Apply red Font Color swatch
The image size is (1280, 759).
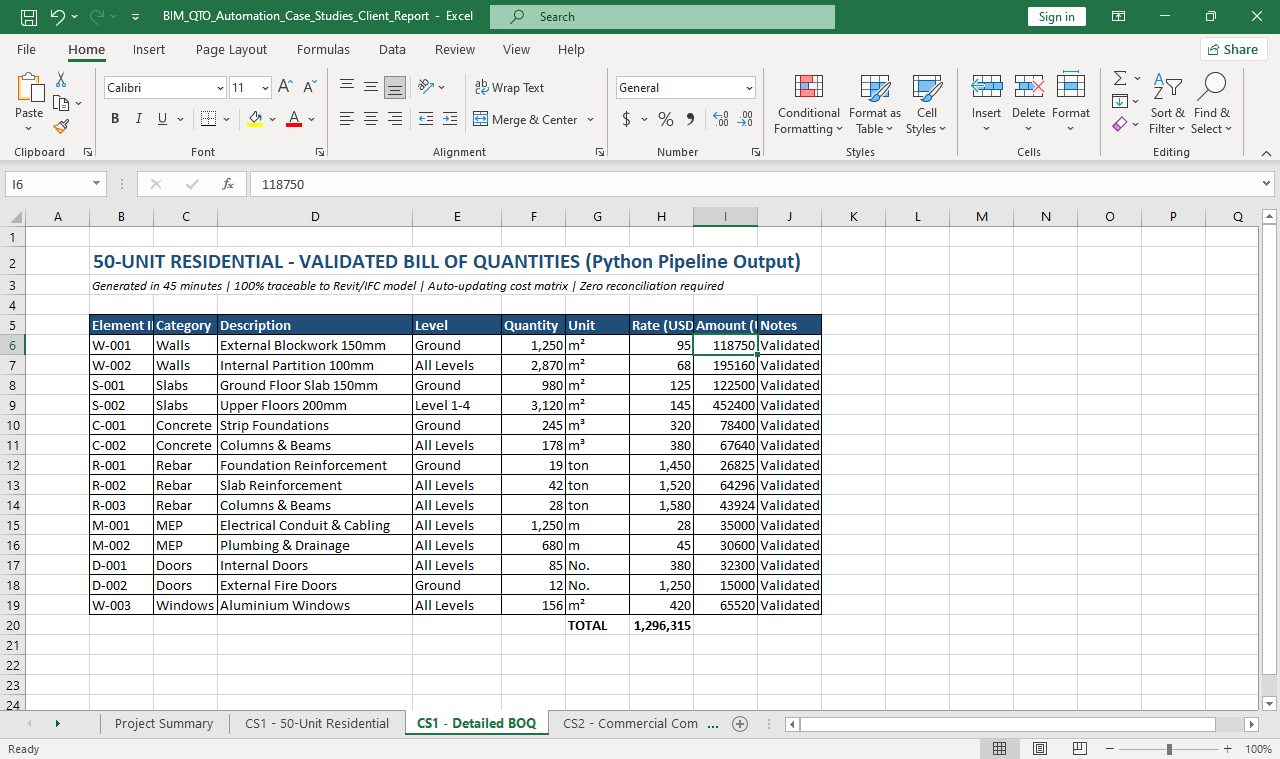pos(295,119)
